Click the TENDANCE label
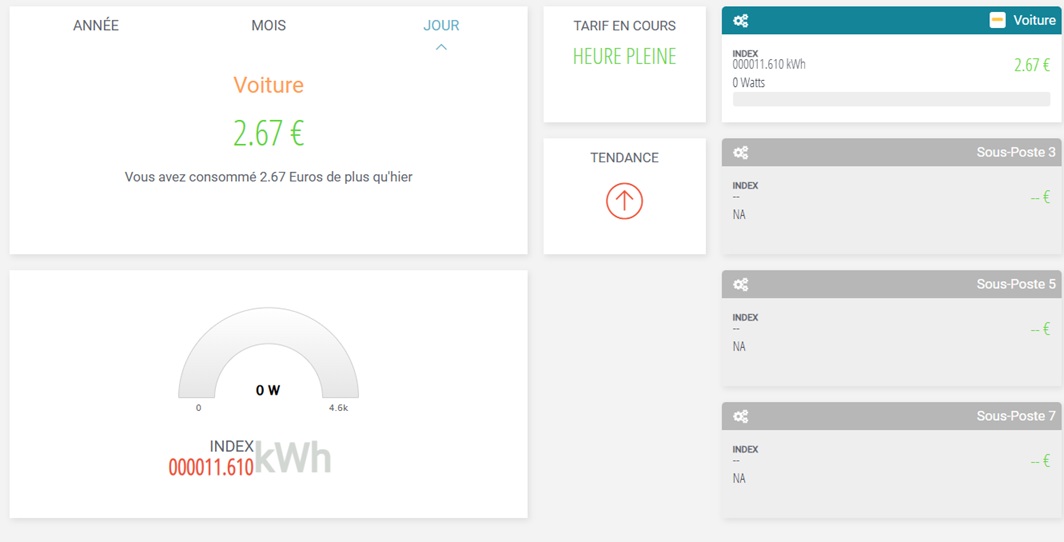The image size is (1064, 542). point(624,157)
